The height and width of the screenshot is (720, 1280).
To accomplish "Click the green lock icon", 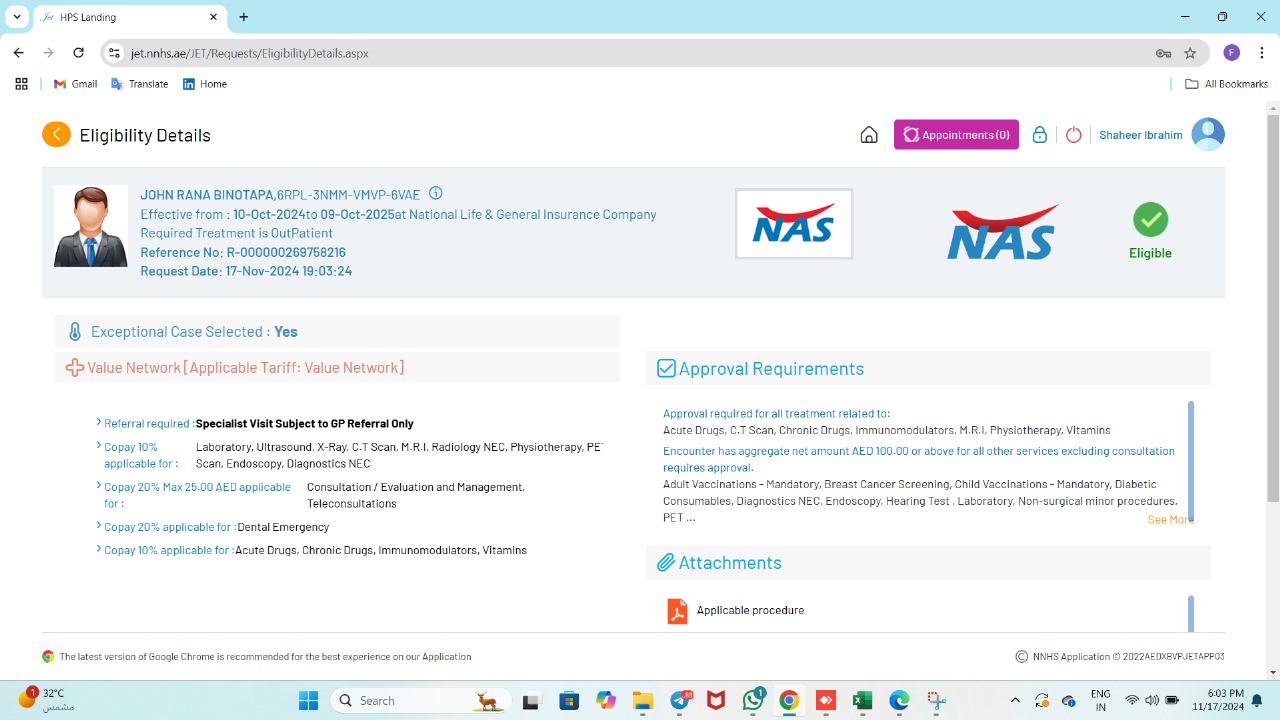I will (x=1040, y=135).
